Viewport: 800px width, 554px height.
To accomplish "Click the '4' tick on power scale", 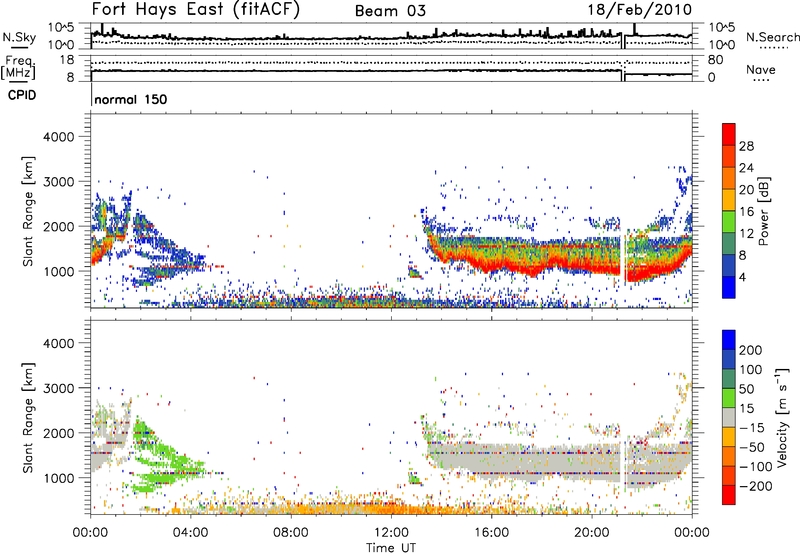I will 742,278.
